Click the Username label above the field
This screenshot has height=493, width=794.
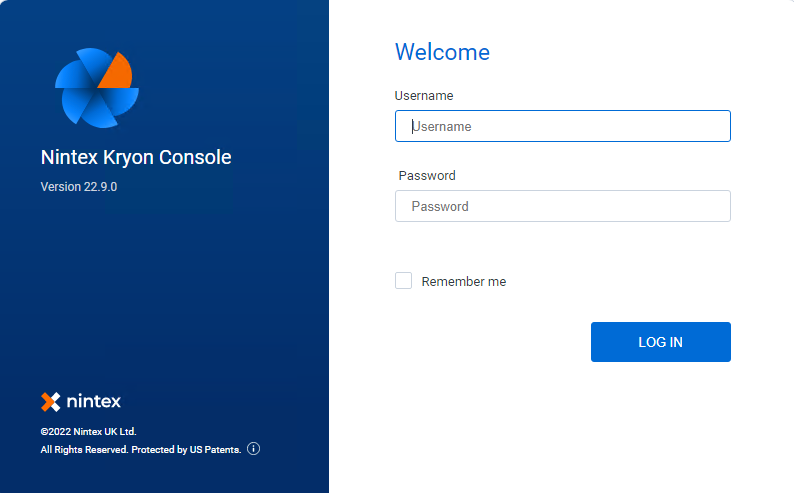[x=424, y=96]
